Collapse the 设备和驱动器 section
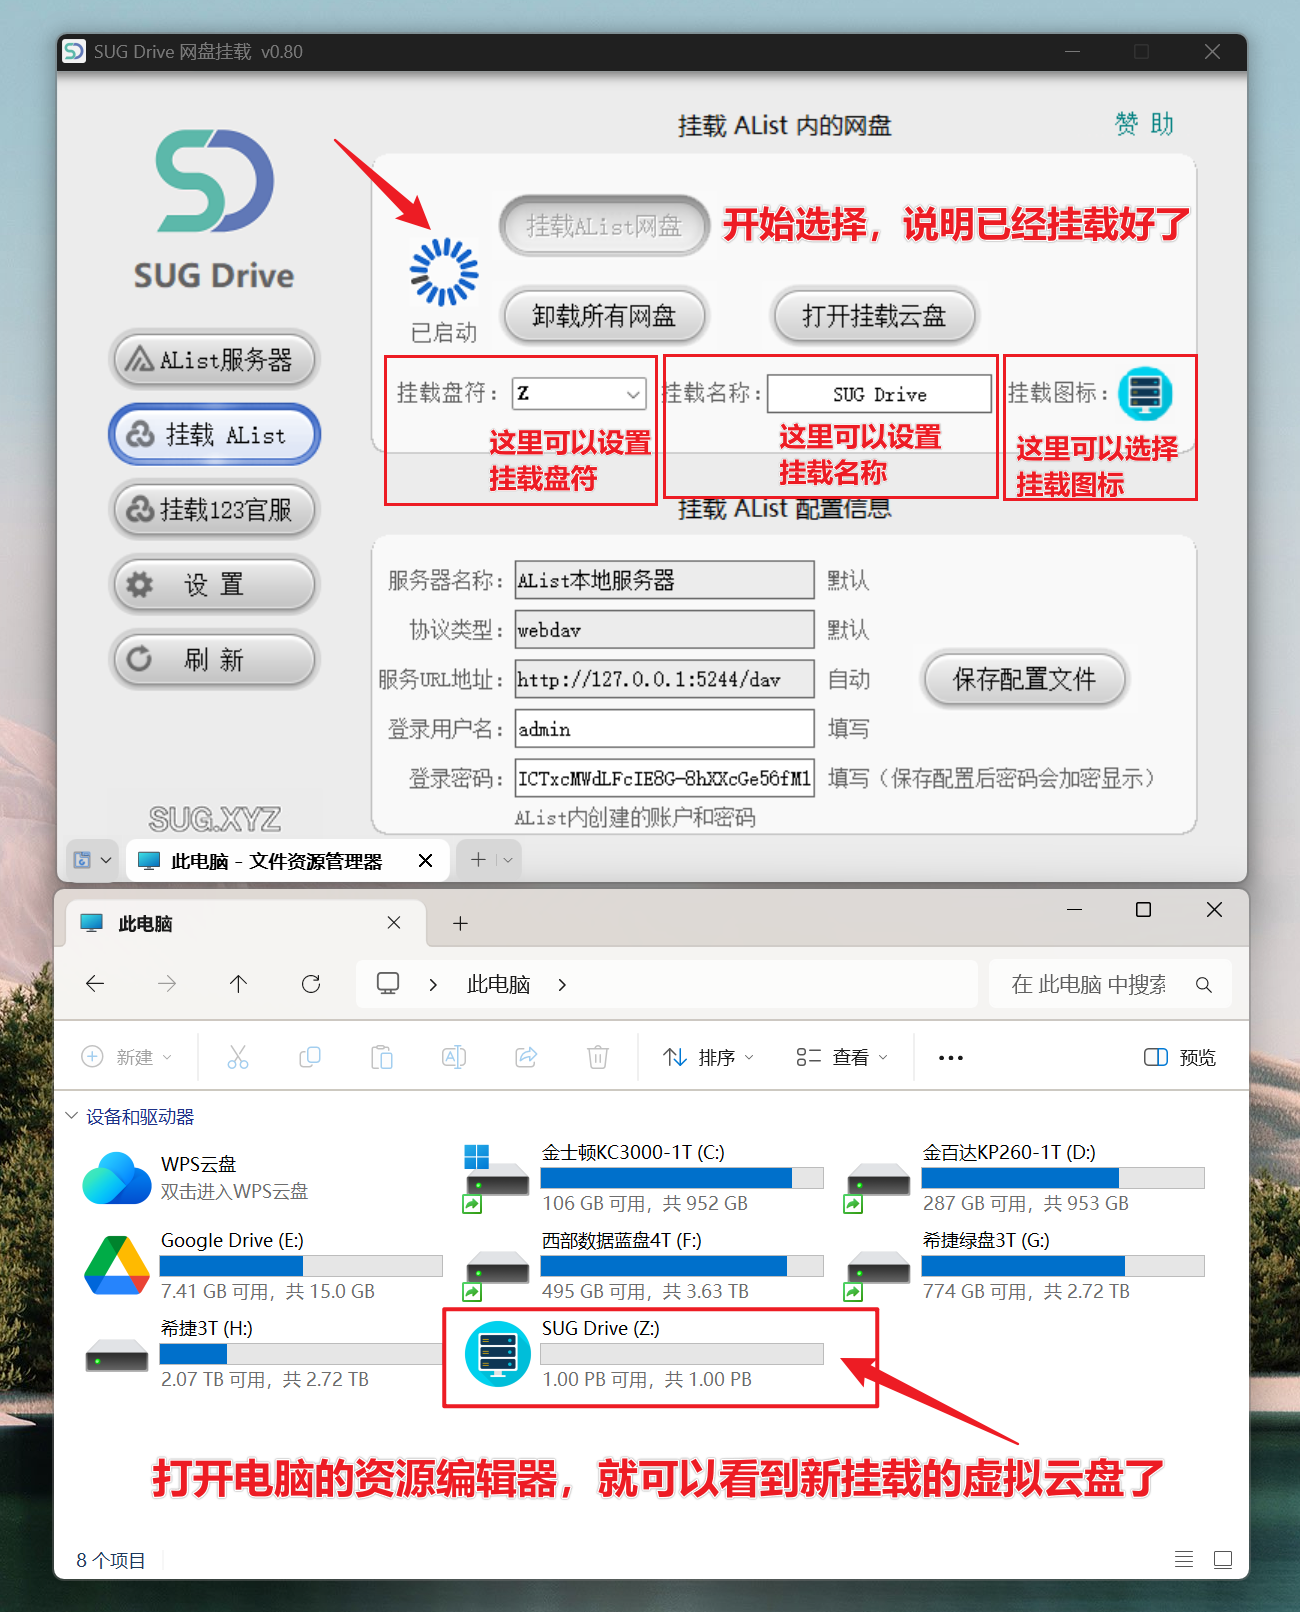The width and height of the screenshot is (1300, 1612). [72, 1116]
